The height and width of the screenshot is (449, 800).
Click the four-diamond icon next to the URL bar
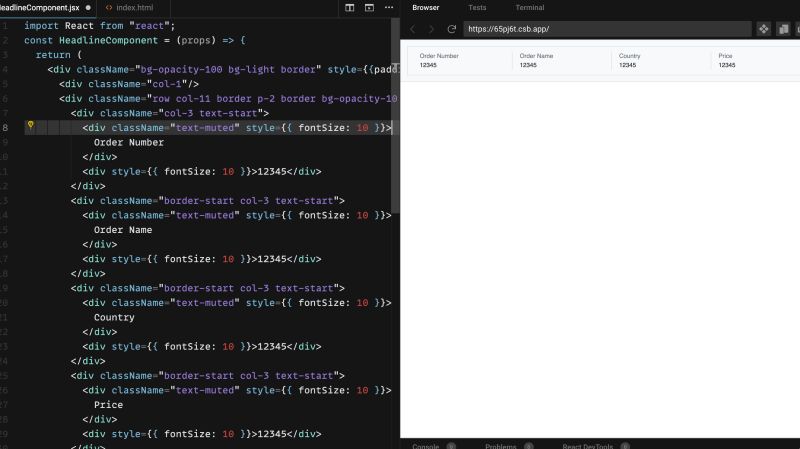pos(763,29)
